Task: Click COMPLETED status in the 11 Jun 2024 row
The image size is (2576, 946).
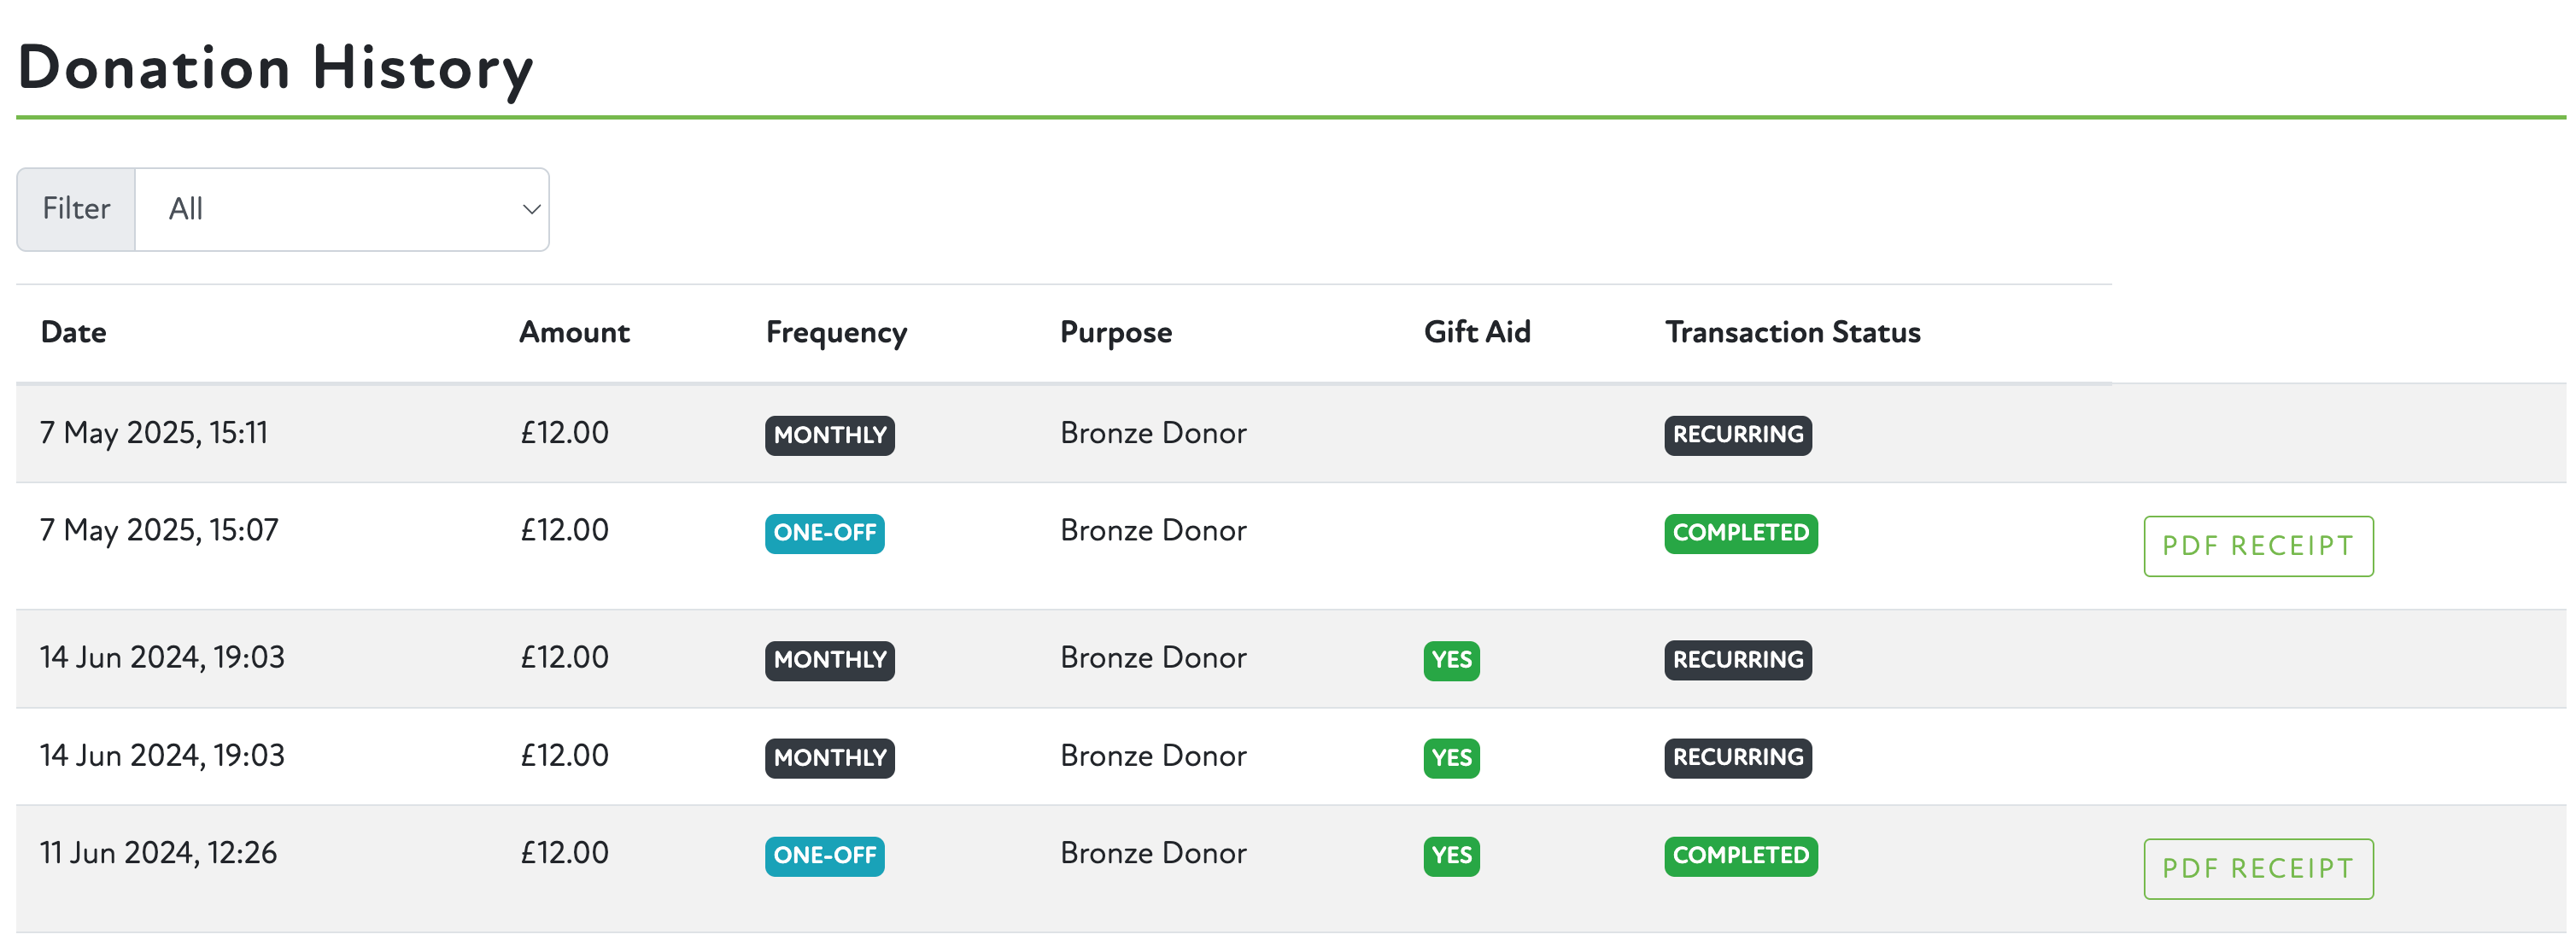Action: (1740, 856)
